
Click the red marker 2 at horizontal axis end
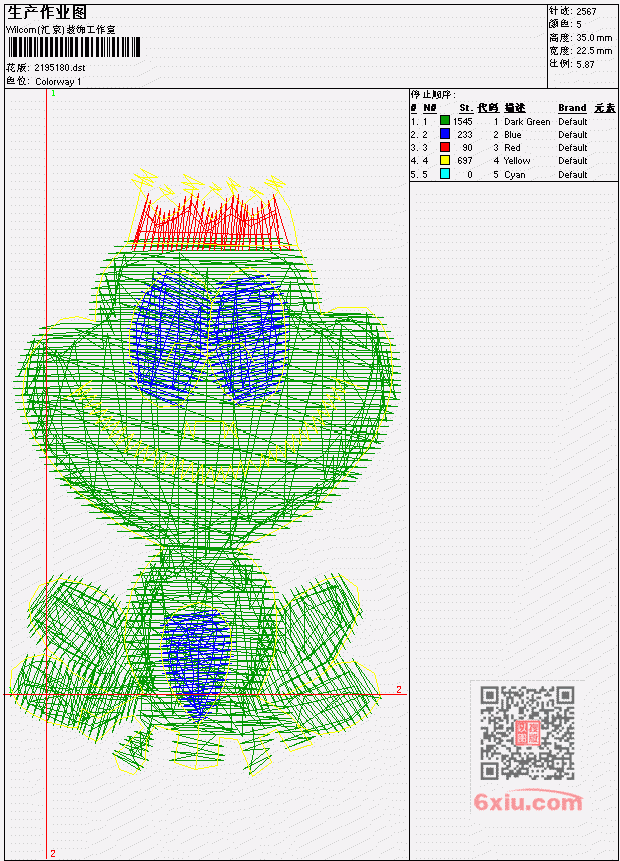(399, 689)
